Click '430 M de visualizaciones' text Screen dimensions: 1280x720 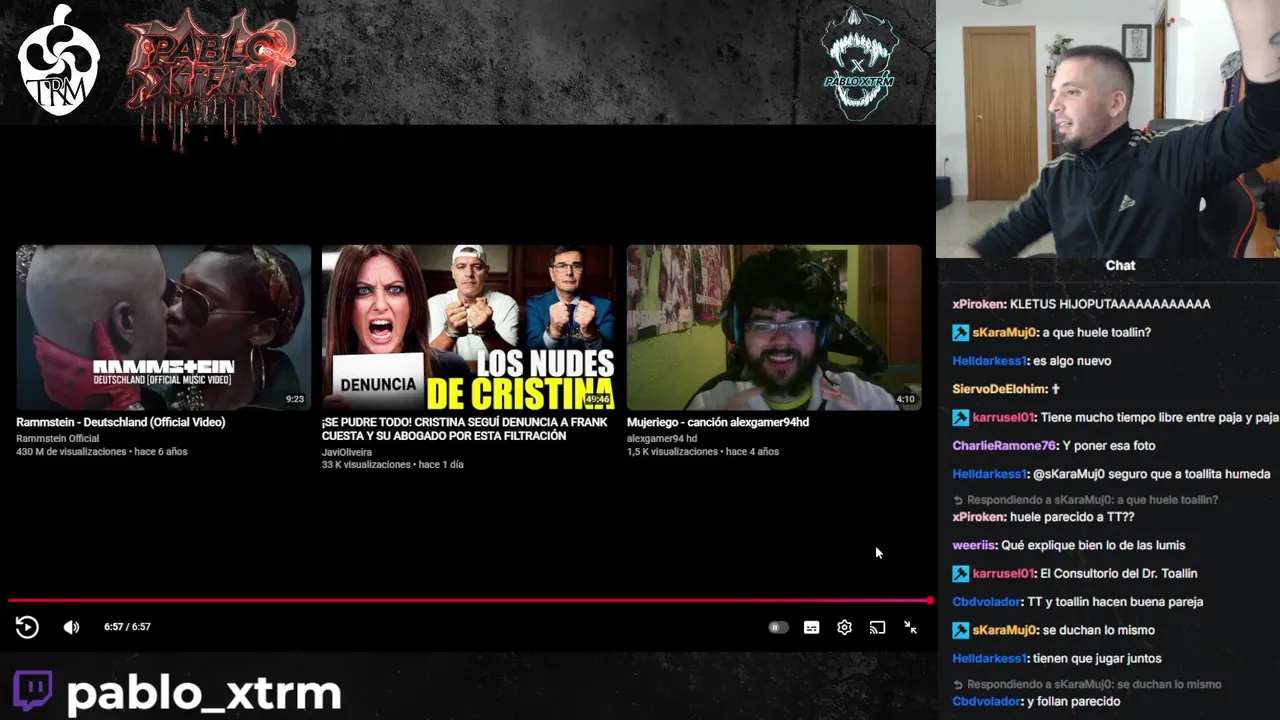(72, 452)
